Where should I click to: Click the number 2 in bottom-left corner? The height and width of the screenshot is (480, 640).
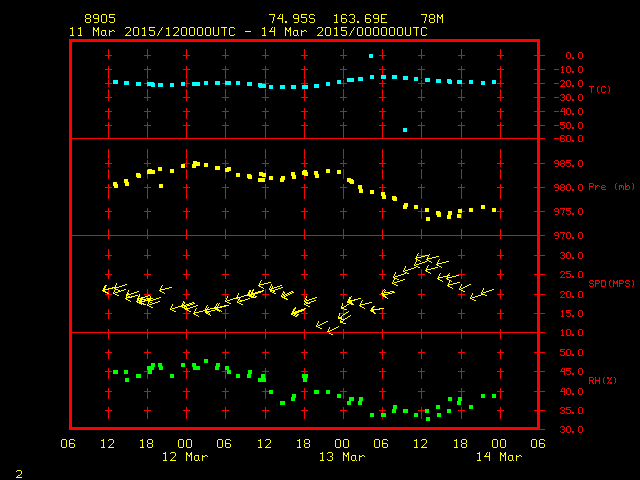(18, 471)
